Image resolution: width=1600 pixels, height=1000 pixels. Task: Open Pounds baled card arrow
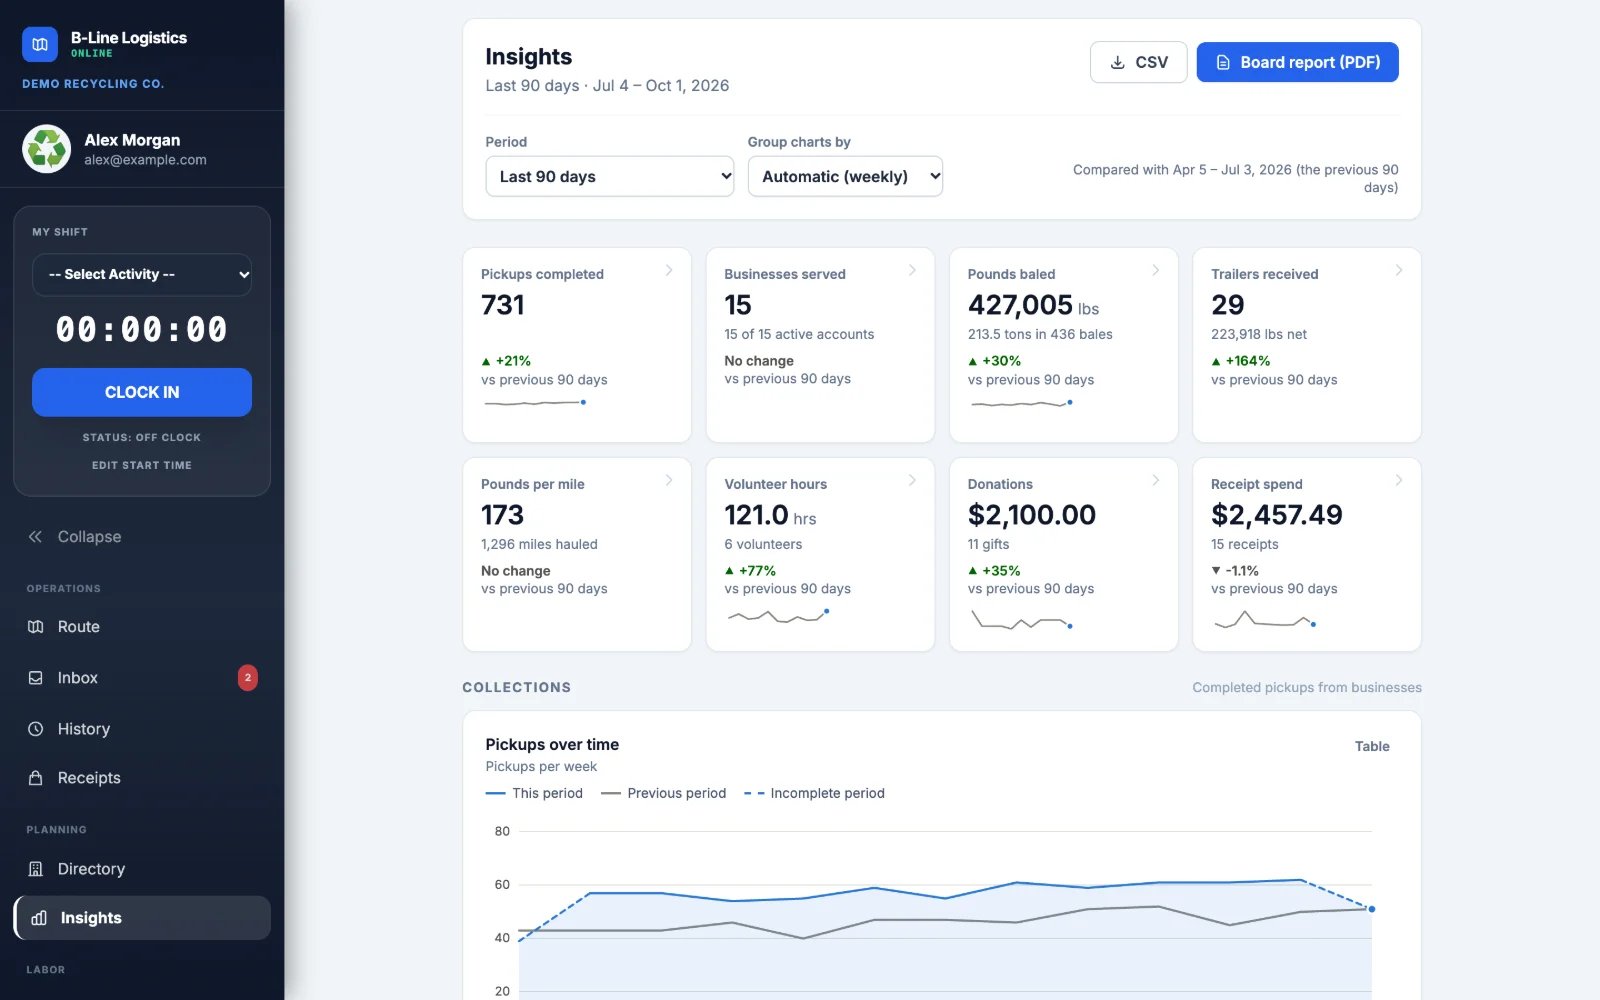[1156, 270]
